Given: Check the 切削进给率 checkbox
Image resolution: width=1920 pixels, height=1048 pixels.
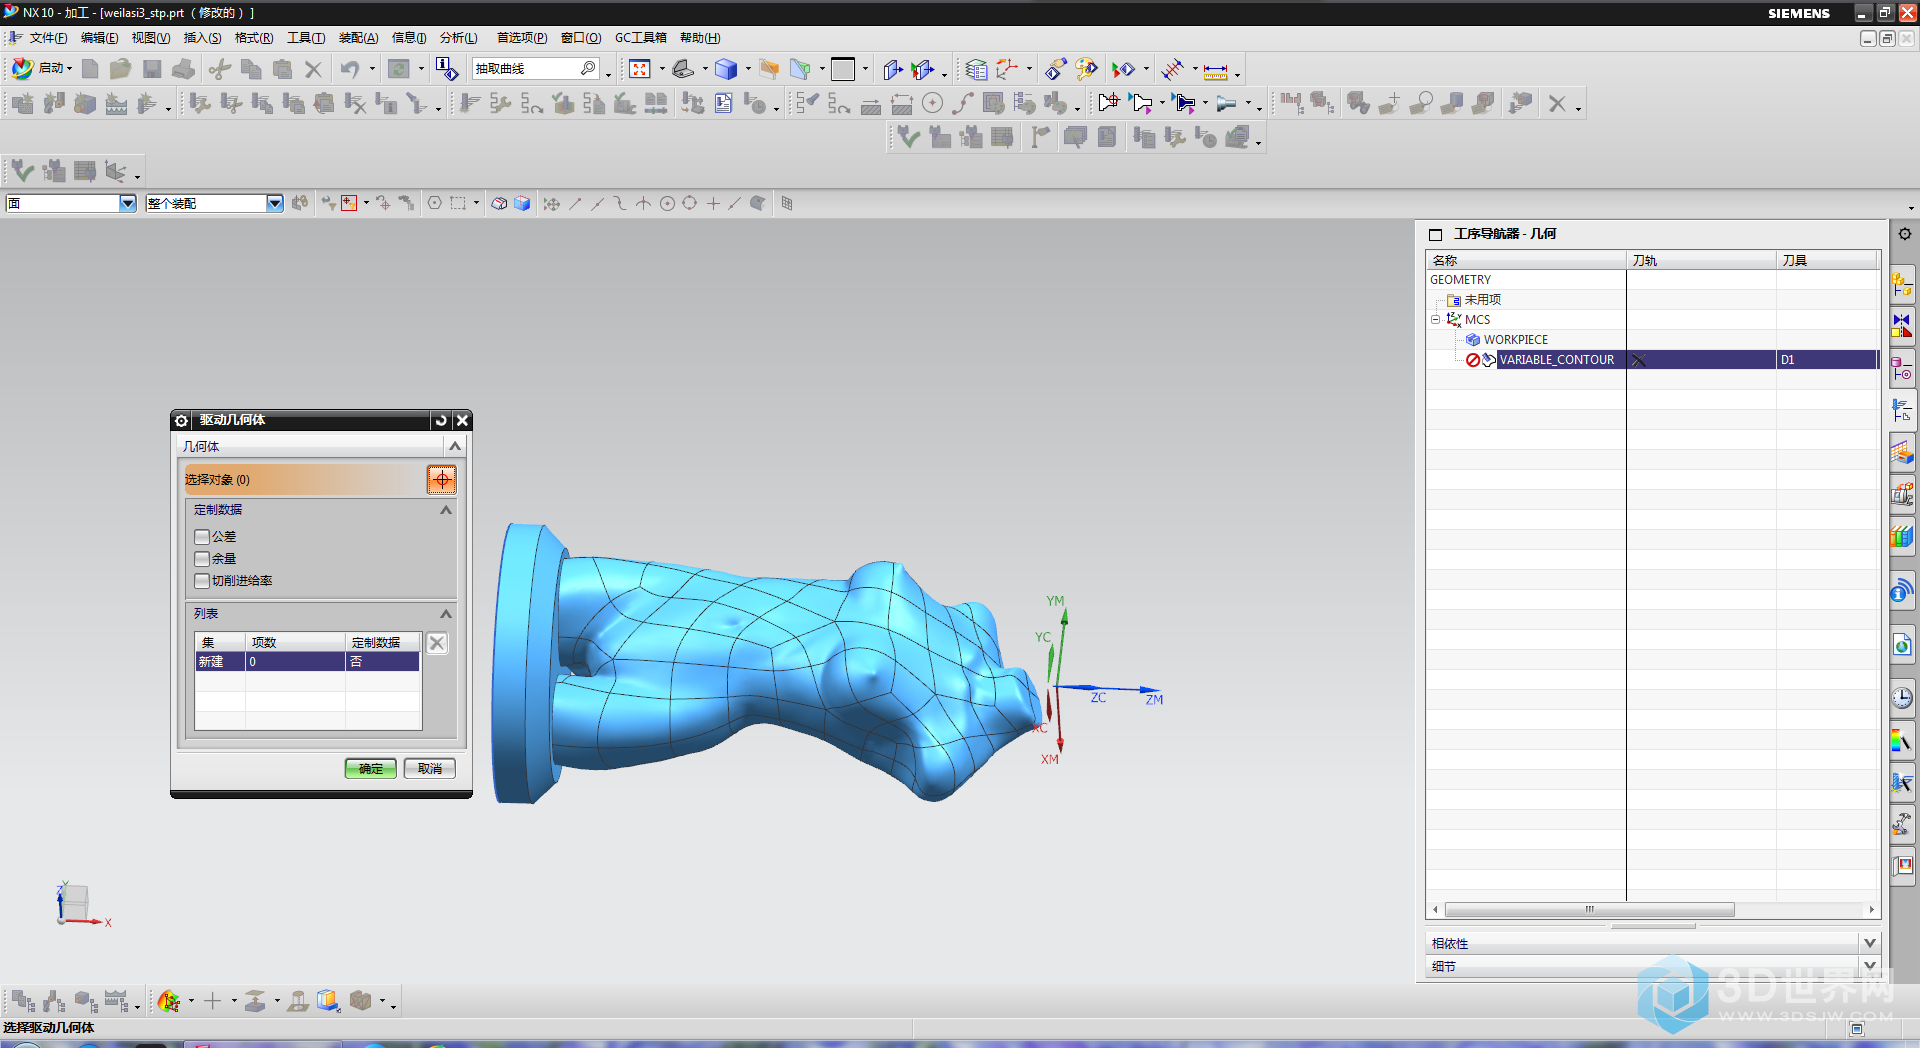Looking at the screenshot, I should 202,581.
